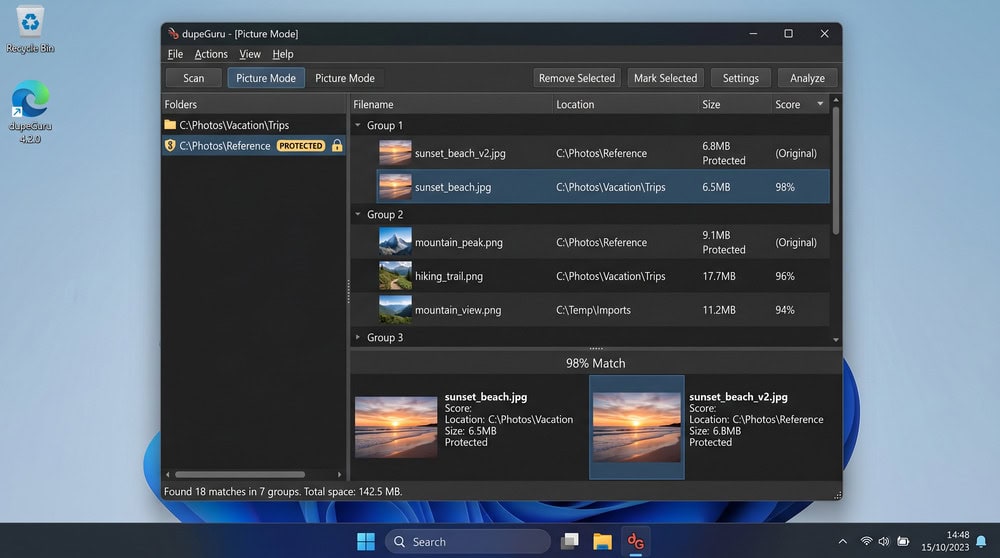
Task: Click the unhighlighted Picture Mode toolbar label
Action: tap(345, 78)
